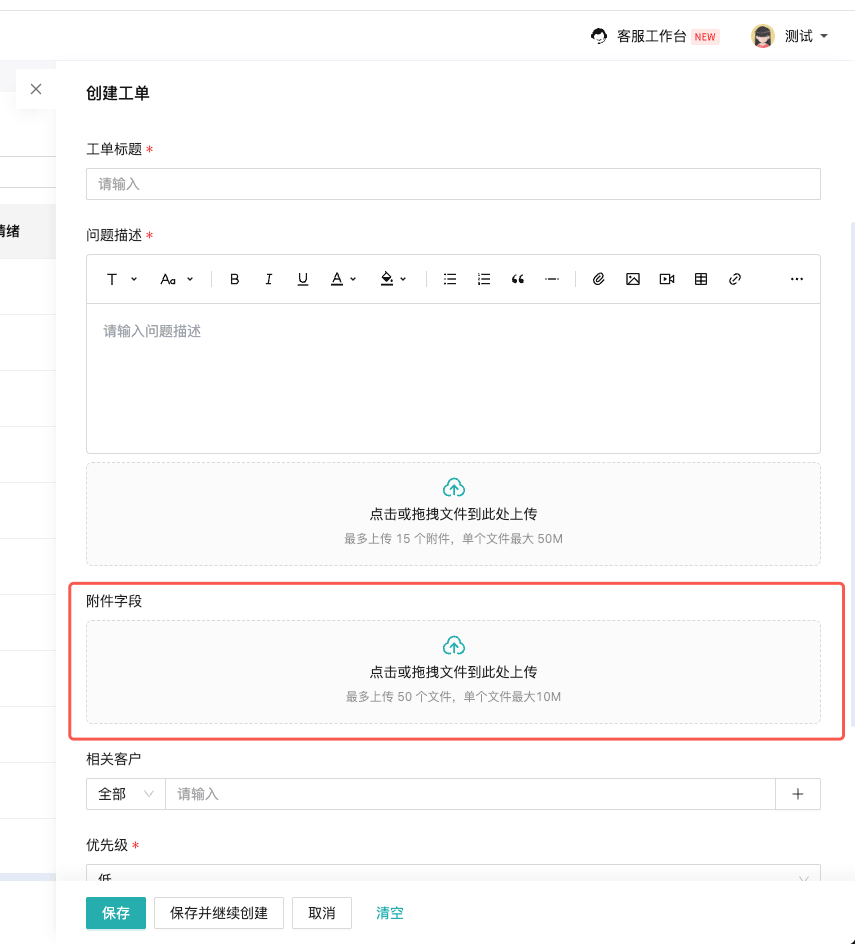
Task: Open the heading style T menu
Action: (121, 279)
